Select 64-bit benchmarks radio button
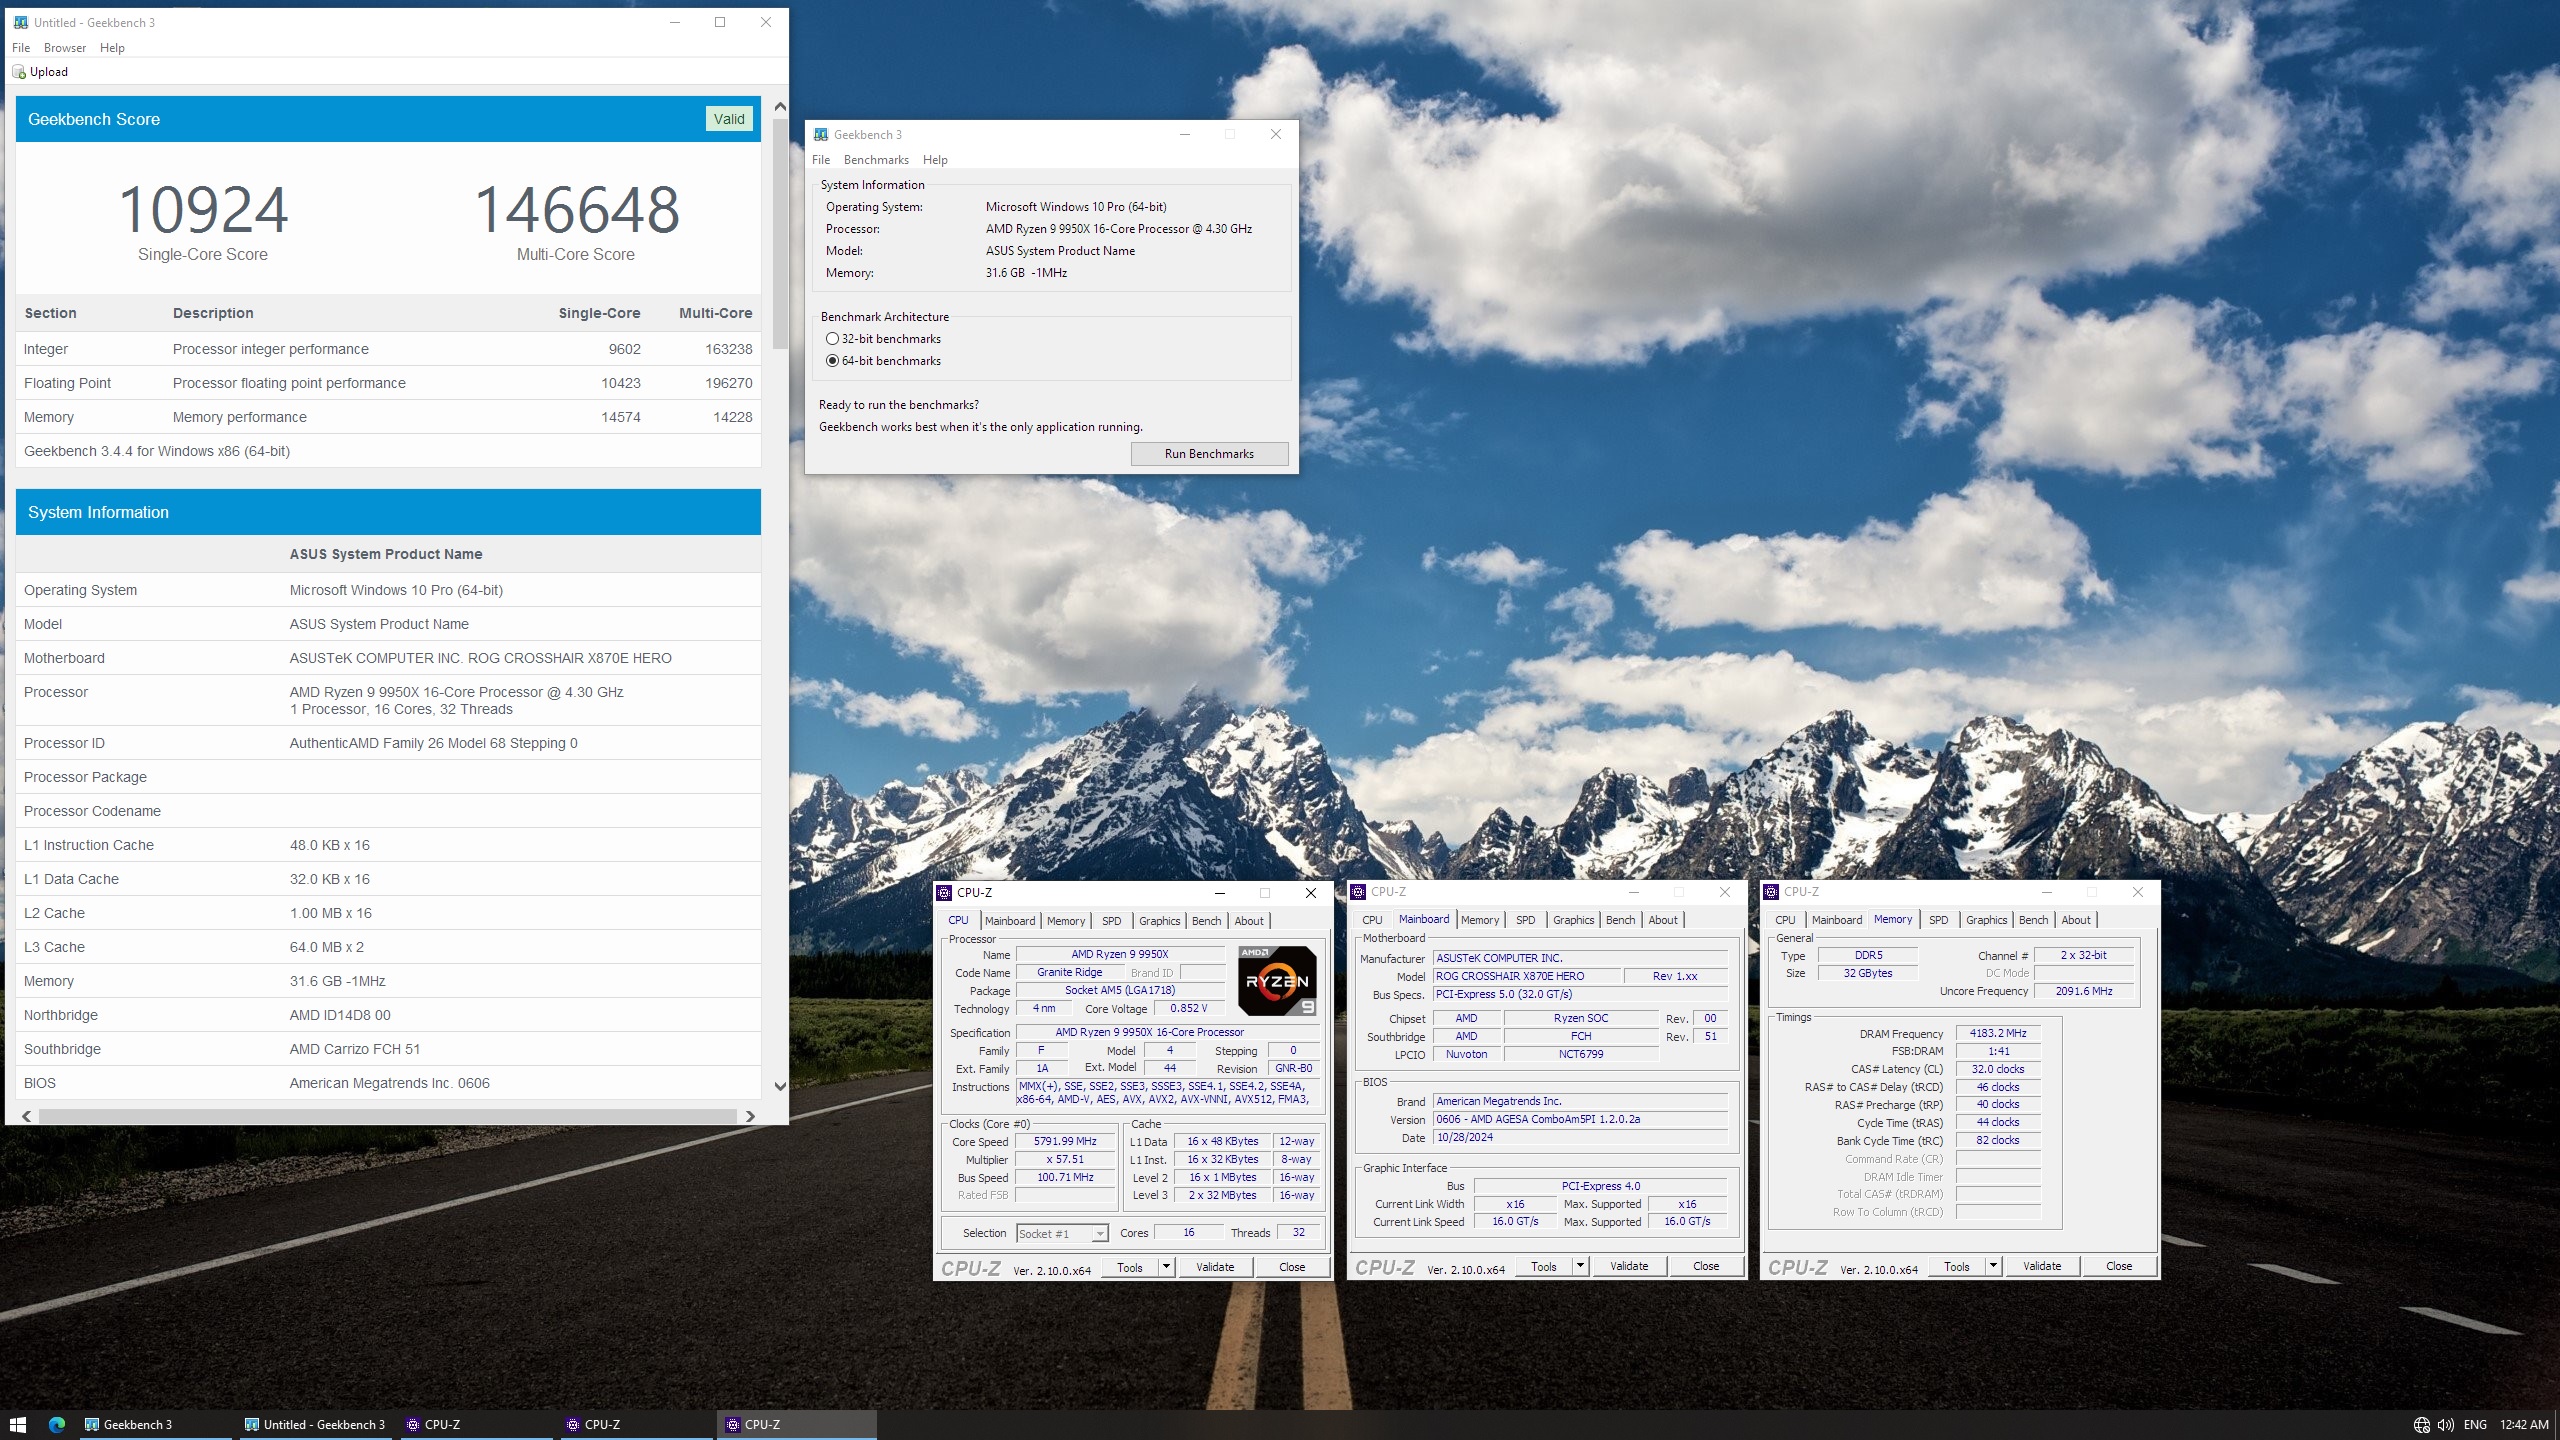This screenshot has width=2560, height=1440. click(x=832, y=361)
